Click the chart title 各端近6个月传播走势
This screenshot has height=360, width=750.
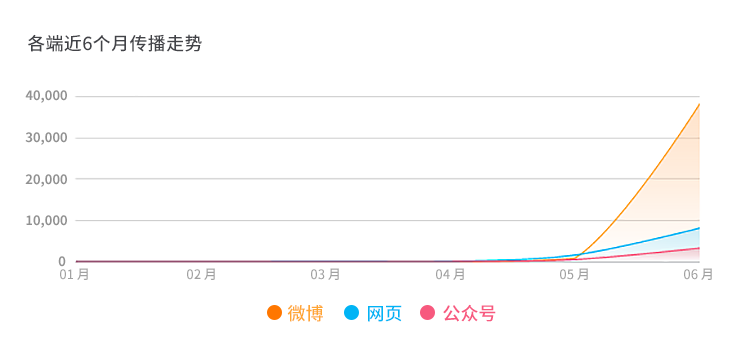(x=115, y=44)
